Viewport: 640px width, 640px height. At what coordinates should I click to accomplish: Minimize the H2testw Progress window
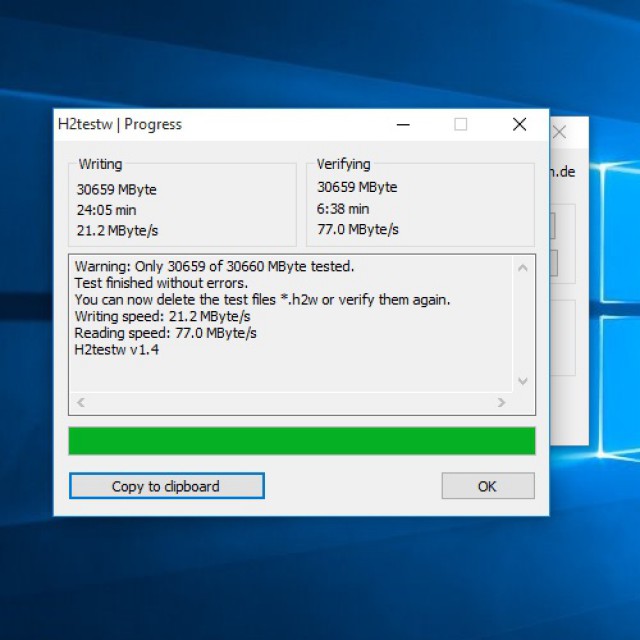click(403, 124)
